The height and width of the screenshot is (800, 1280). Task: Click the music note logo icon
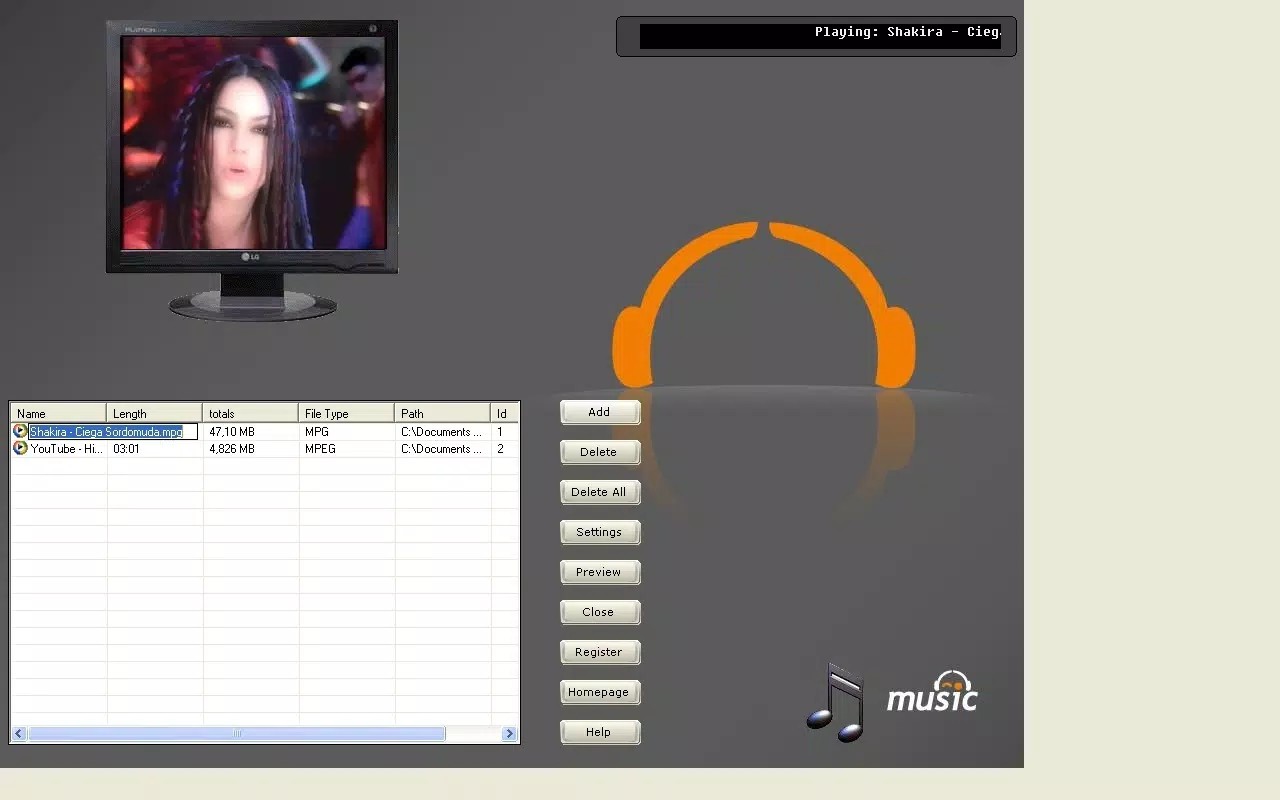coord(836,702)
